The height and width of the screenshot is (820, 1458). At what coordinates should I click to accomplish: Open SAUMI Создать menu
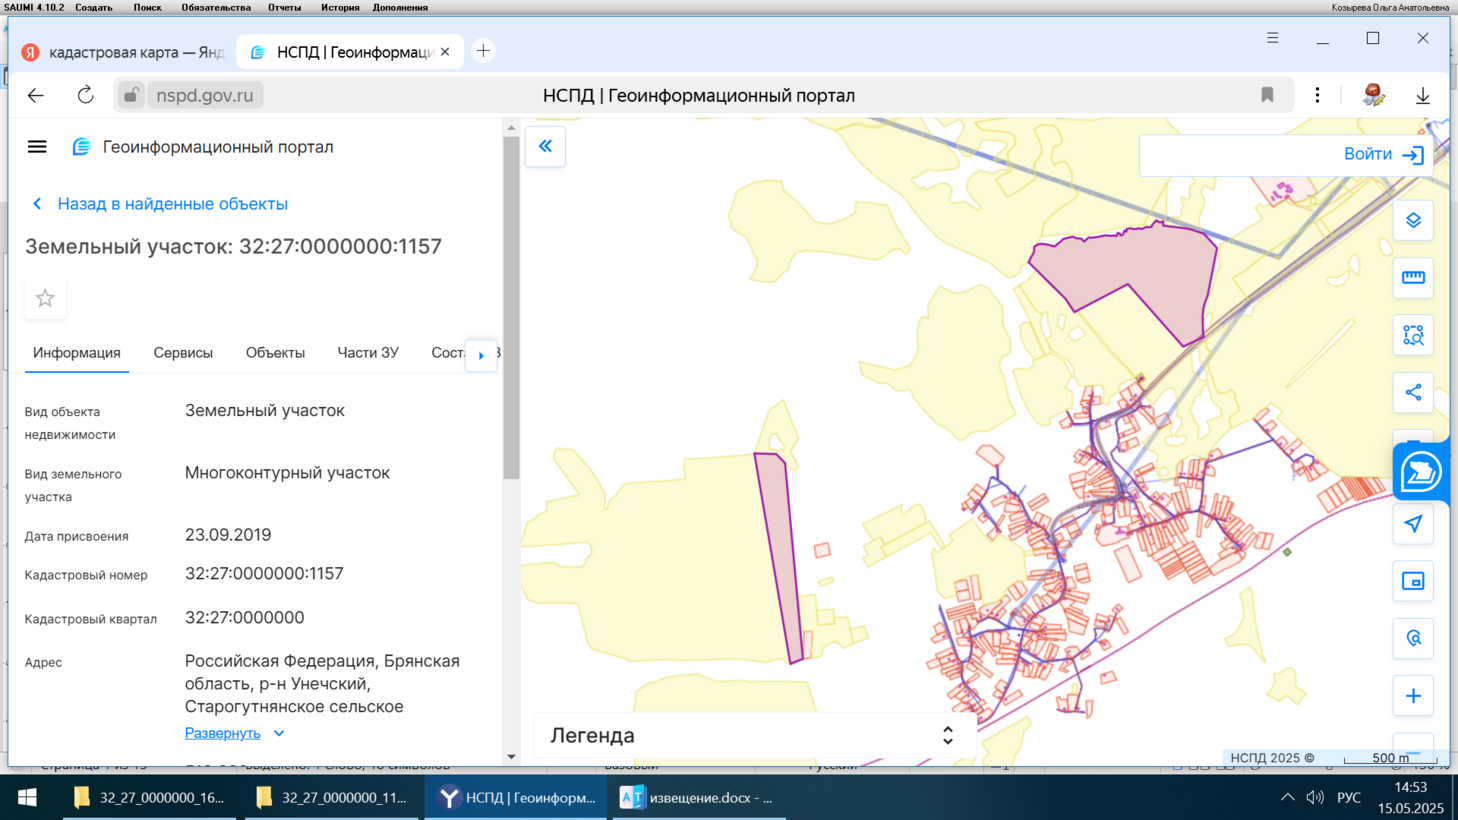[94, 7]
